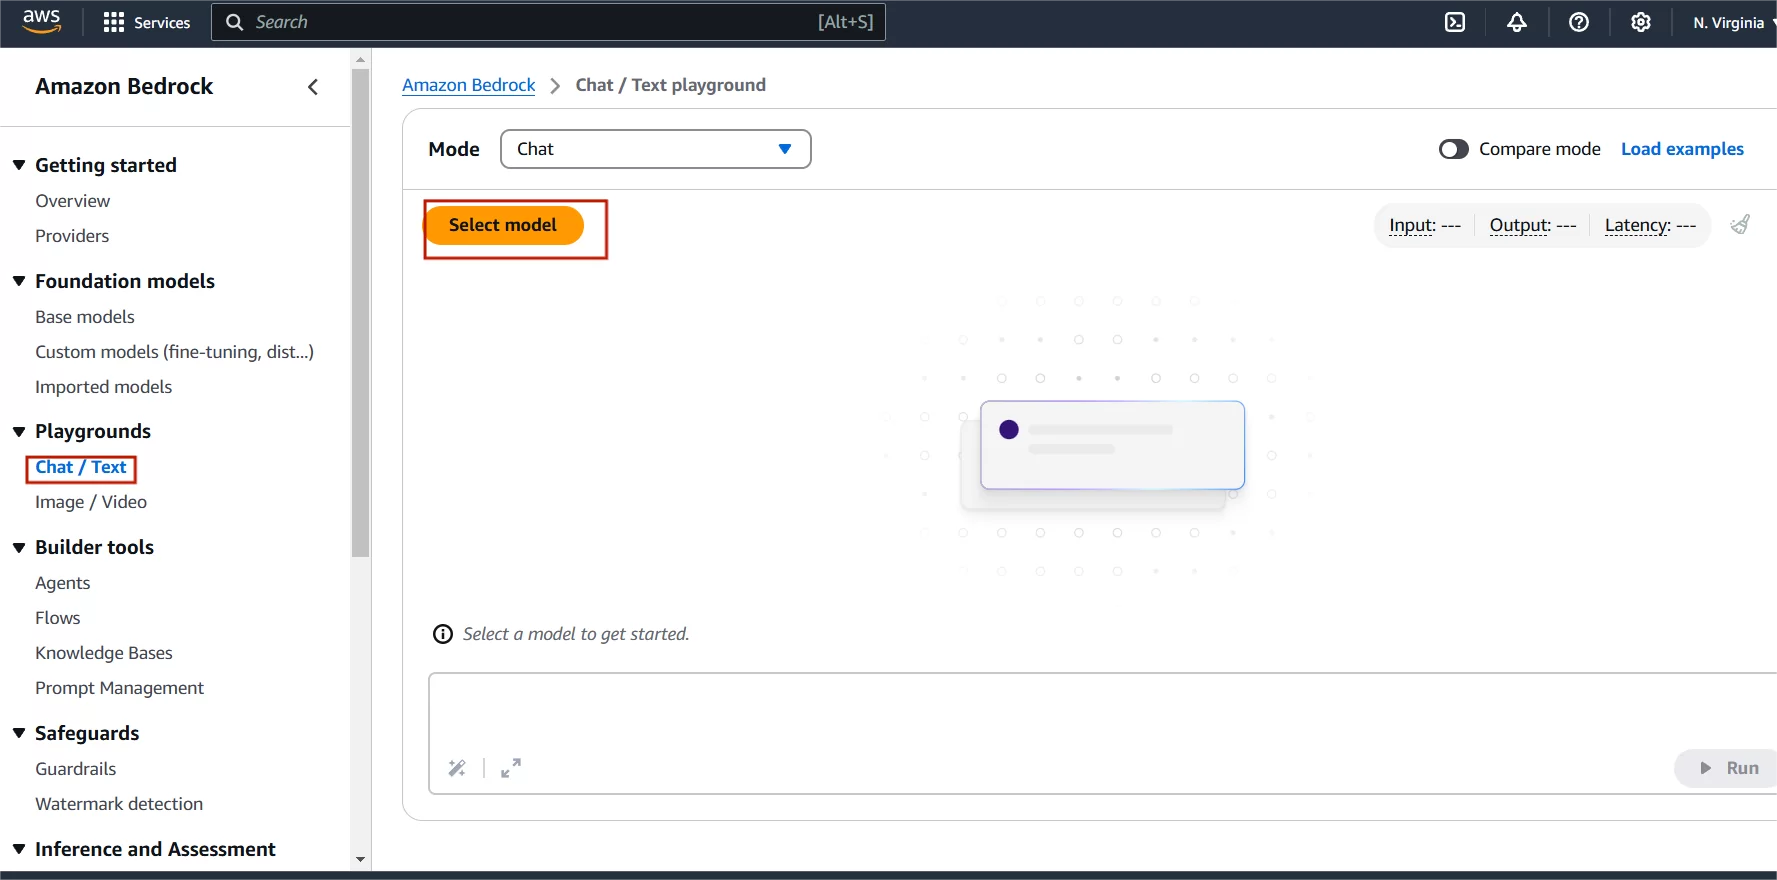Screen dimensions: 1777x880
Task: Collapse the Foundation models section
Action: (19, 281)
